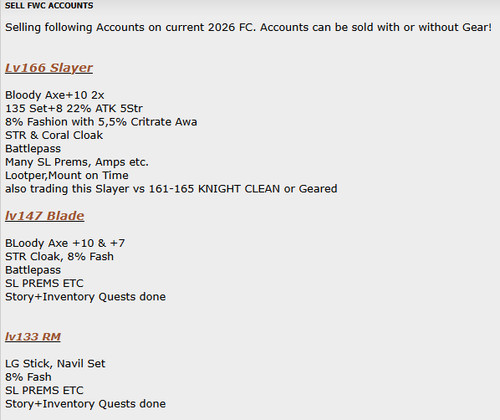Image resolution: width=500 pixels, height=420 pixels.
Task: Click the '8% Fash' line under RM
Action: pyautogui.click(x=28, y=377)
